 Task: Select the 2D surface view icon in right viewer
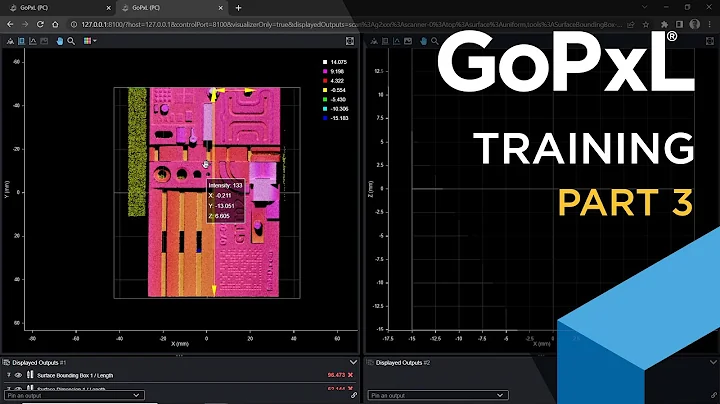coord(385,41)
